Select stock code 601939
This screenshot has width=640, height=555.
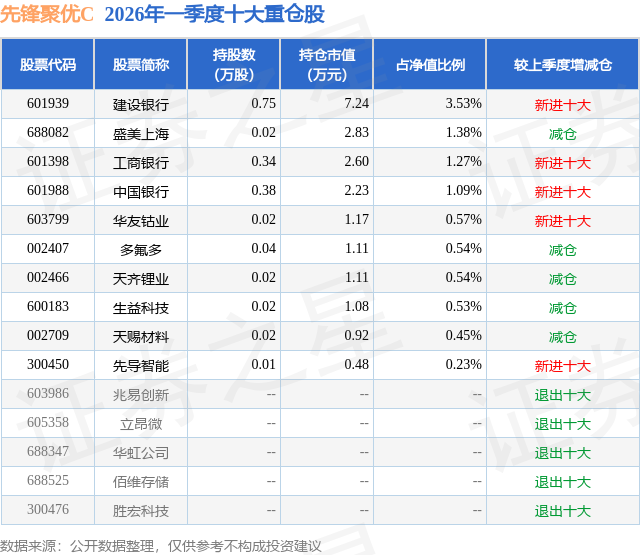point(48,103)
